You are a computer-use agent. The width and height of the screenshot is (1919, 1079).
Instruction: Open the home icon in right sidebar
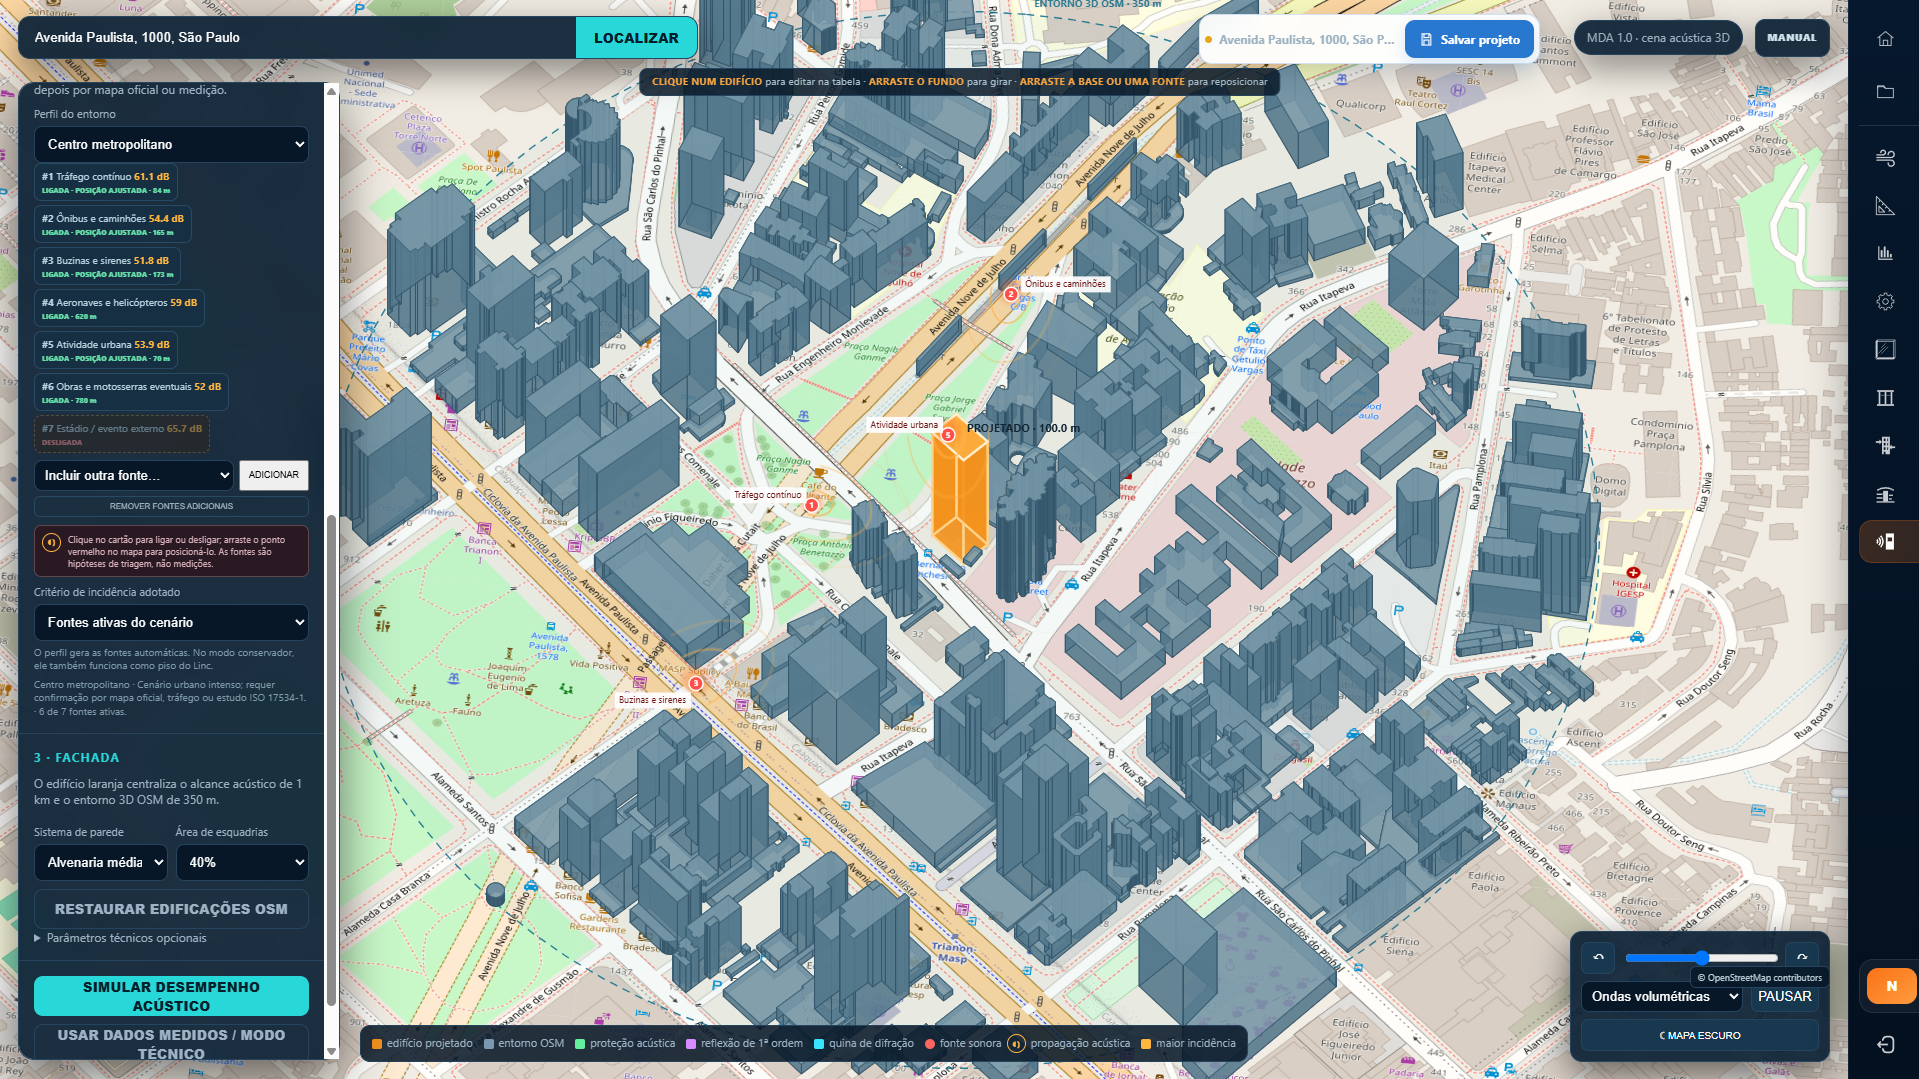pos(1885,38)
